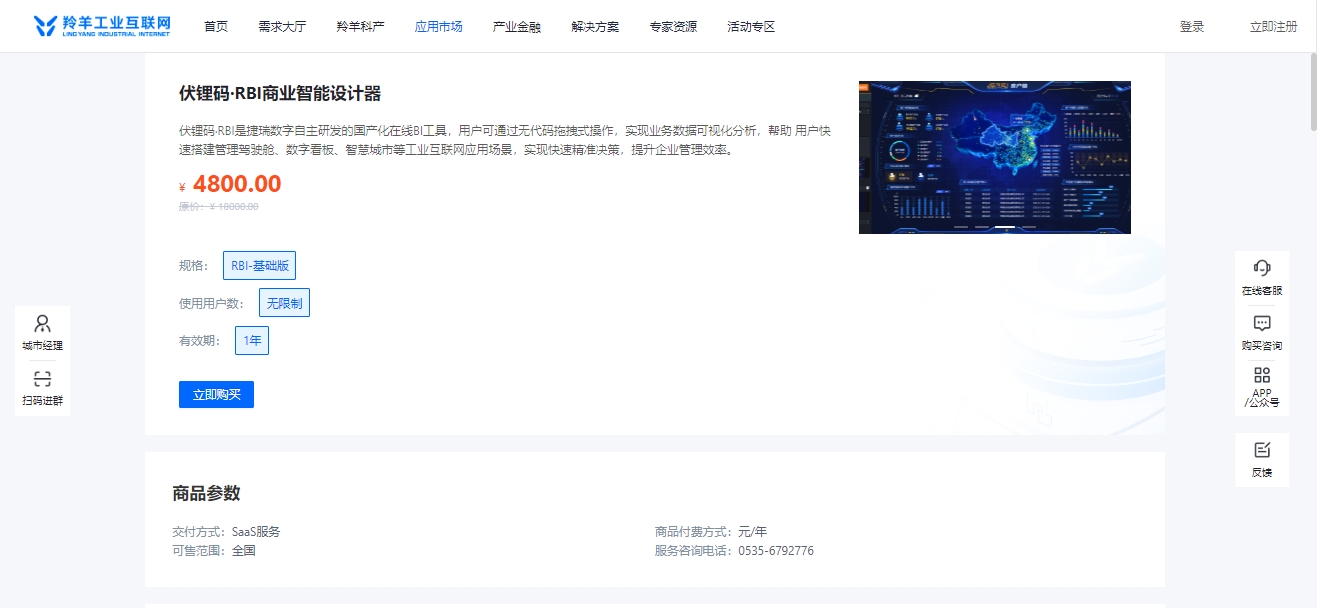Image resolution: width=1317 pixels, height=608 pixels.
Task: Open the 解决方案 menu item
Action: [593, 26]
